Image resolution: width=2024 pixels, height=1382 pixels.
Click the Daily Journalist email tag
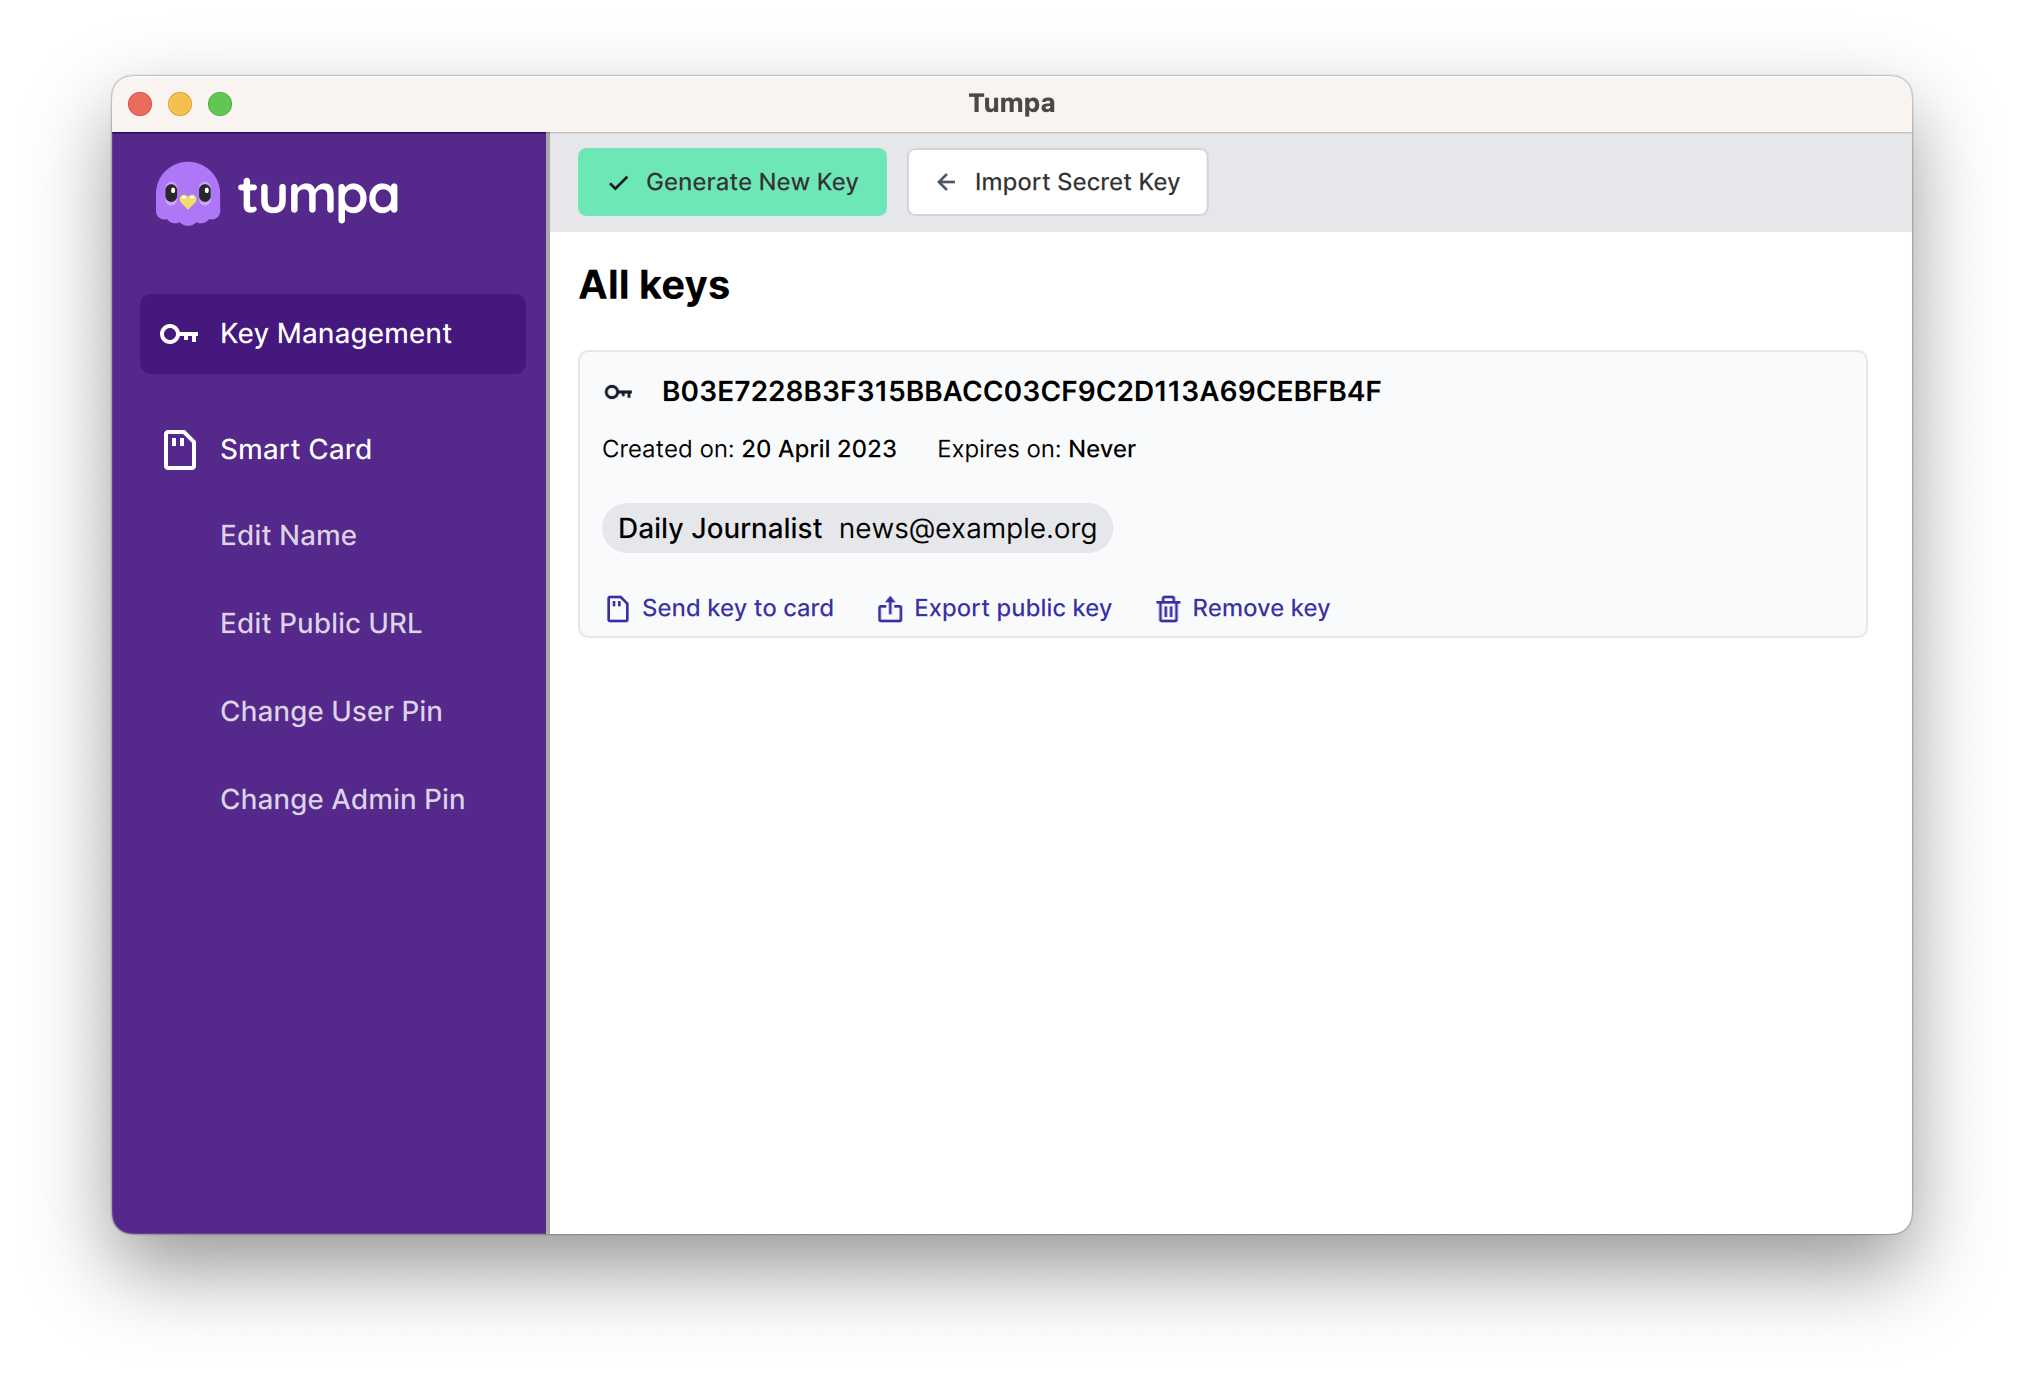858,527
